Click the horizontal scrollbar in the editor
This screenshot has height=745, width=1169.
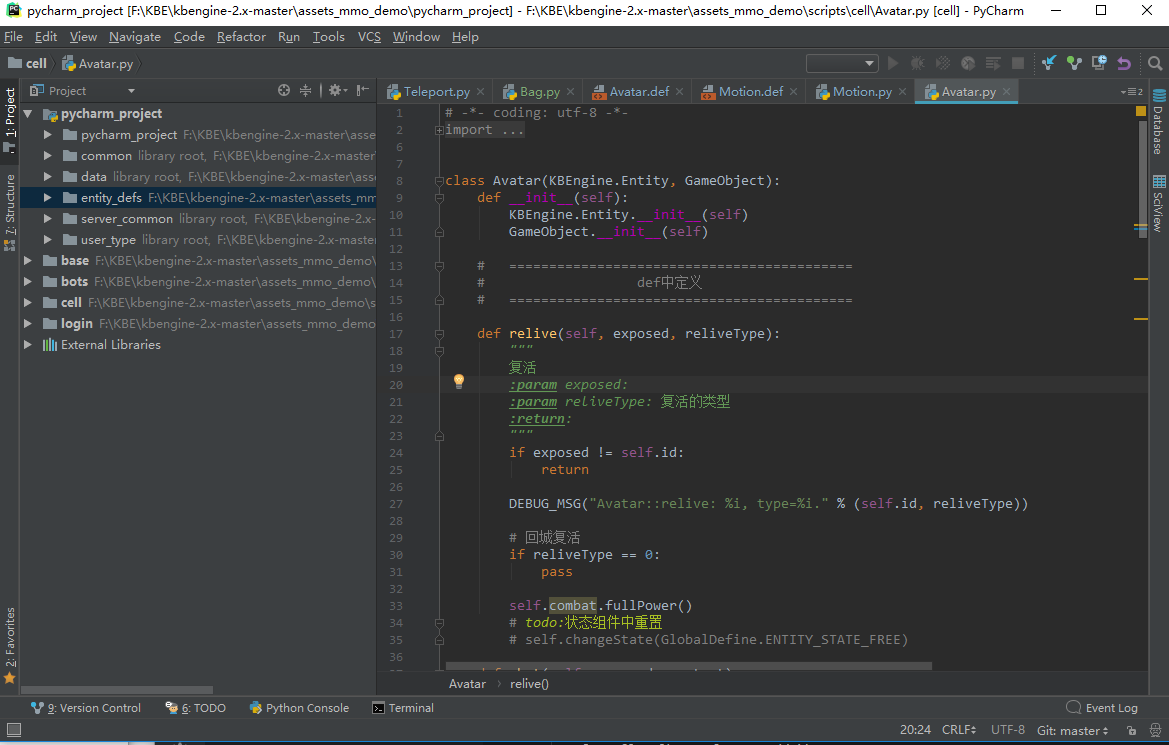(x=688, y=665)
